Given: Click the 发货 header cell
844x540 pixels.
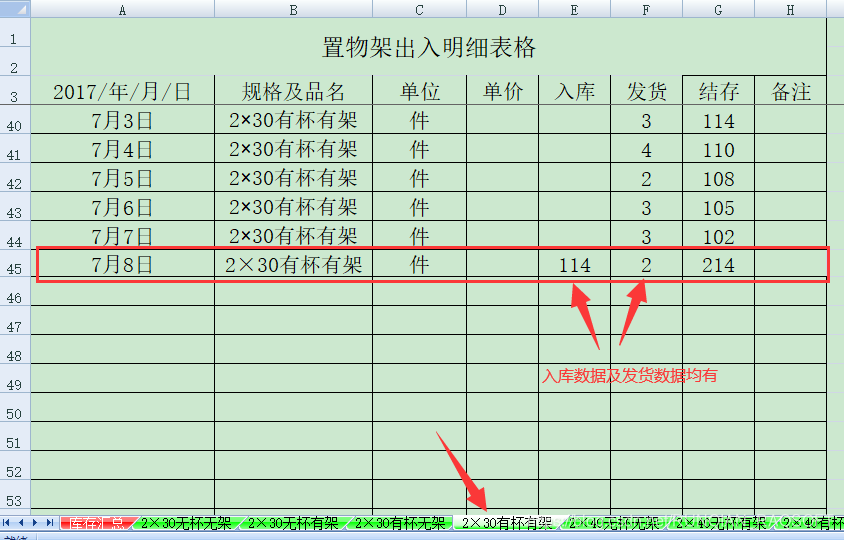Looking at the screenshot, I should pos(646,90).
